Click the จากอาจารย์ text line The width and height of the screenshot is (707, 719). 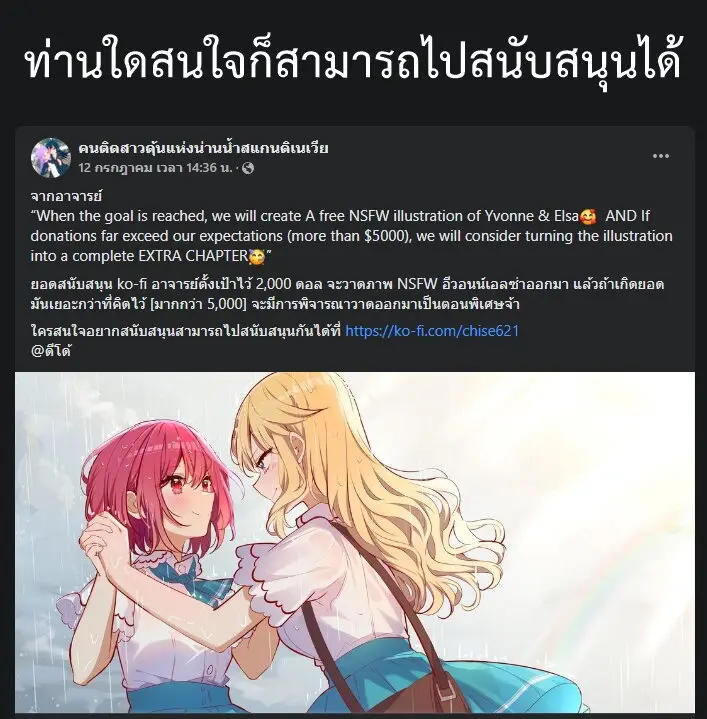66,196
